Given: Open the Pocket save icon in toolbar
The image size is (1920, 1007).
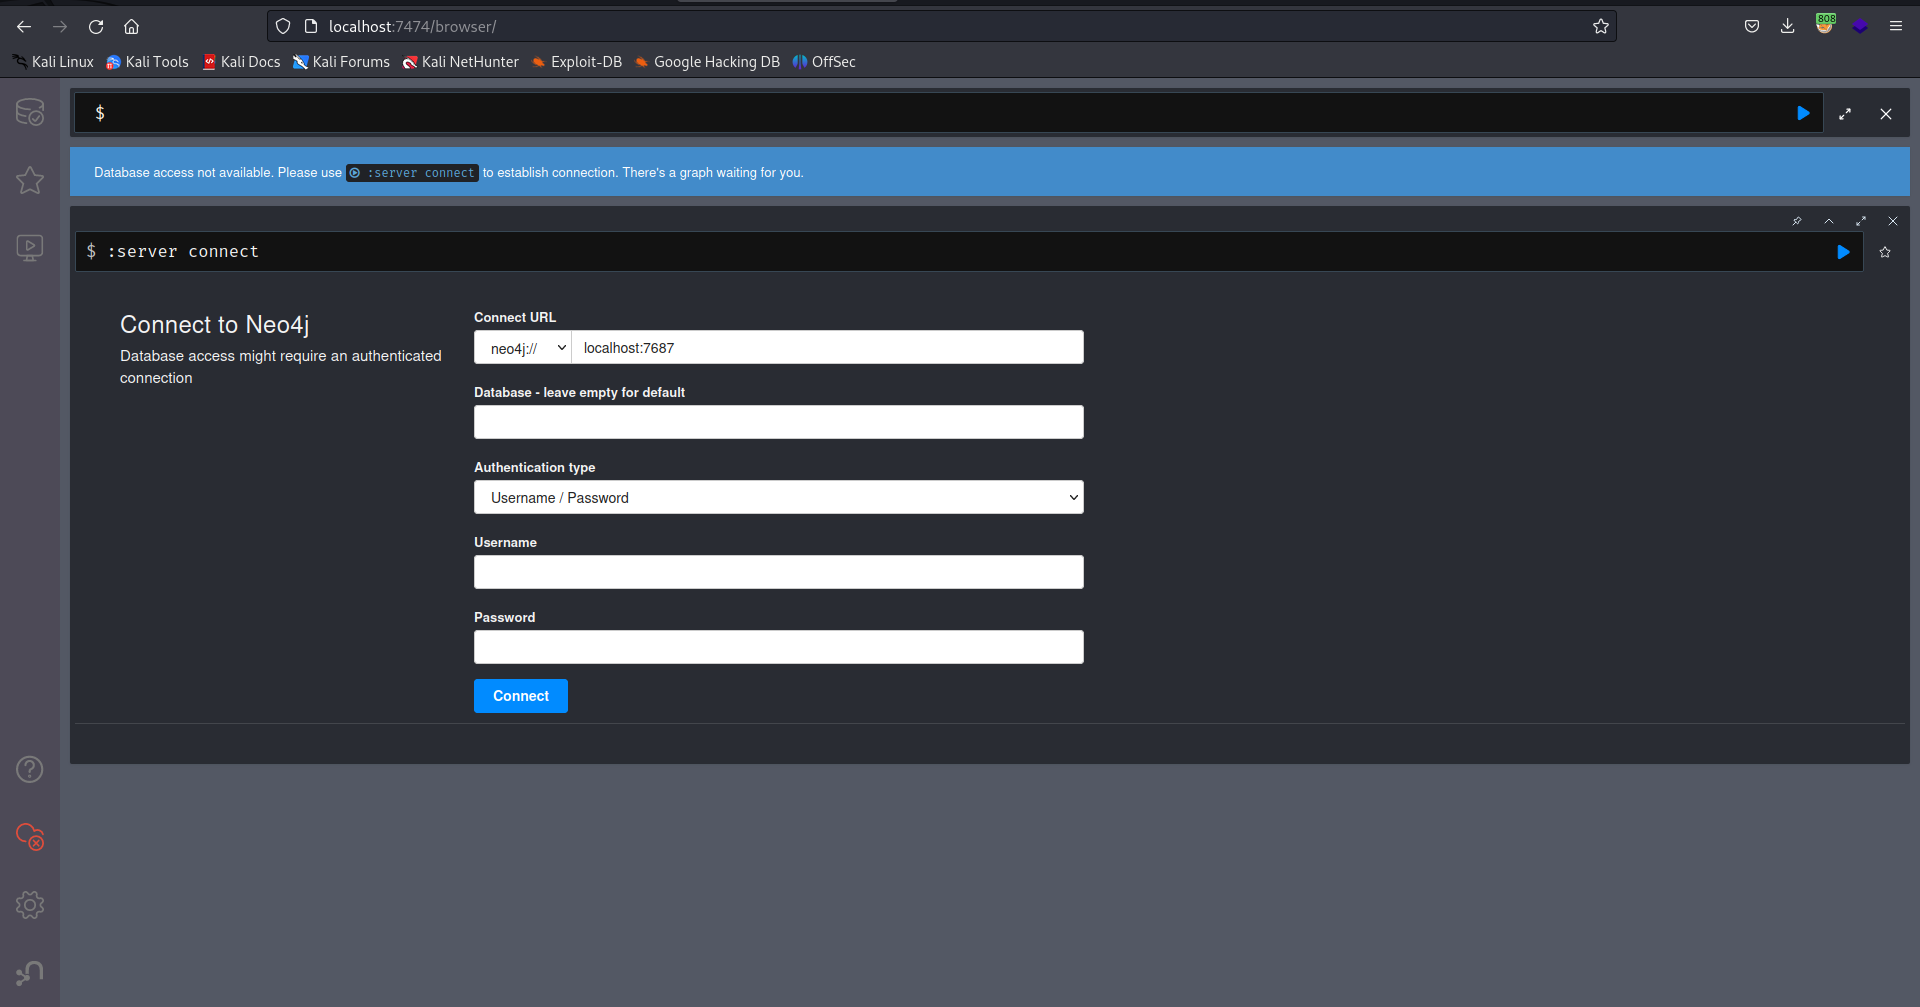Looking at the screenshot, I should click(1752, 27).
